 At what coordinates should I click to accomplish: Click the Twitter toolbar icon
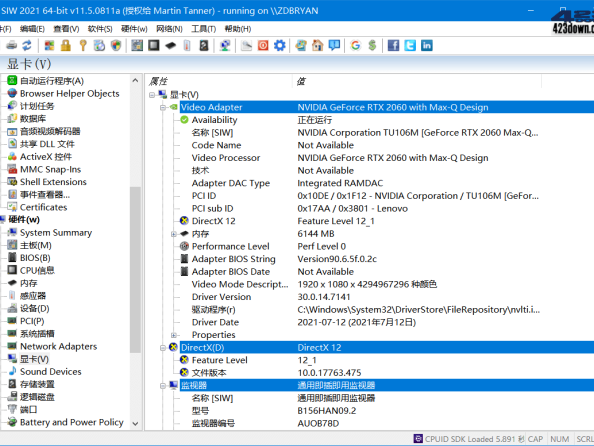[x=410, y=45]
